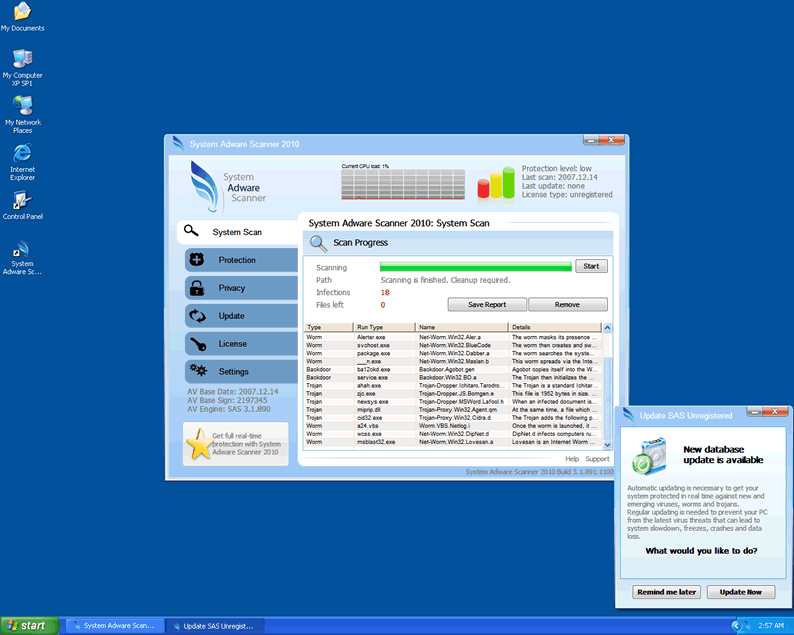The height and width of the screenshot is (635, 794).
Task: Click the get full real-time protection banner
Action: [236, 443]
